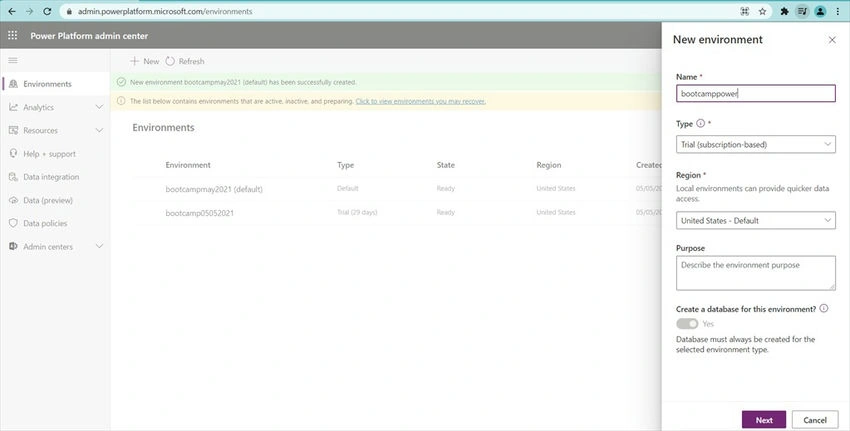Open the browser profile avatar

pyautogui.click(x=820, y=11)
